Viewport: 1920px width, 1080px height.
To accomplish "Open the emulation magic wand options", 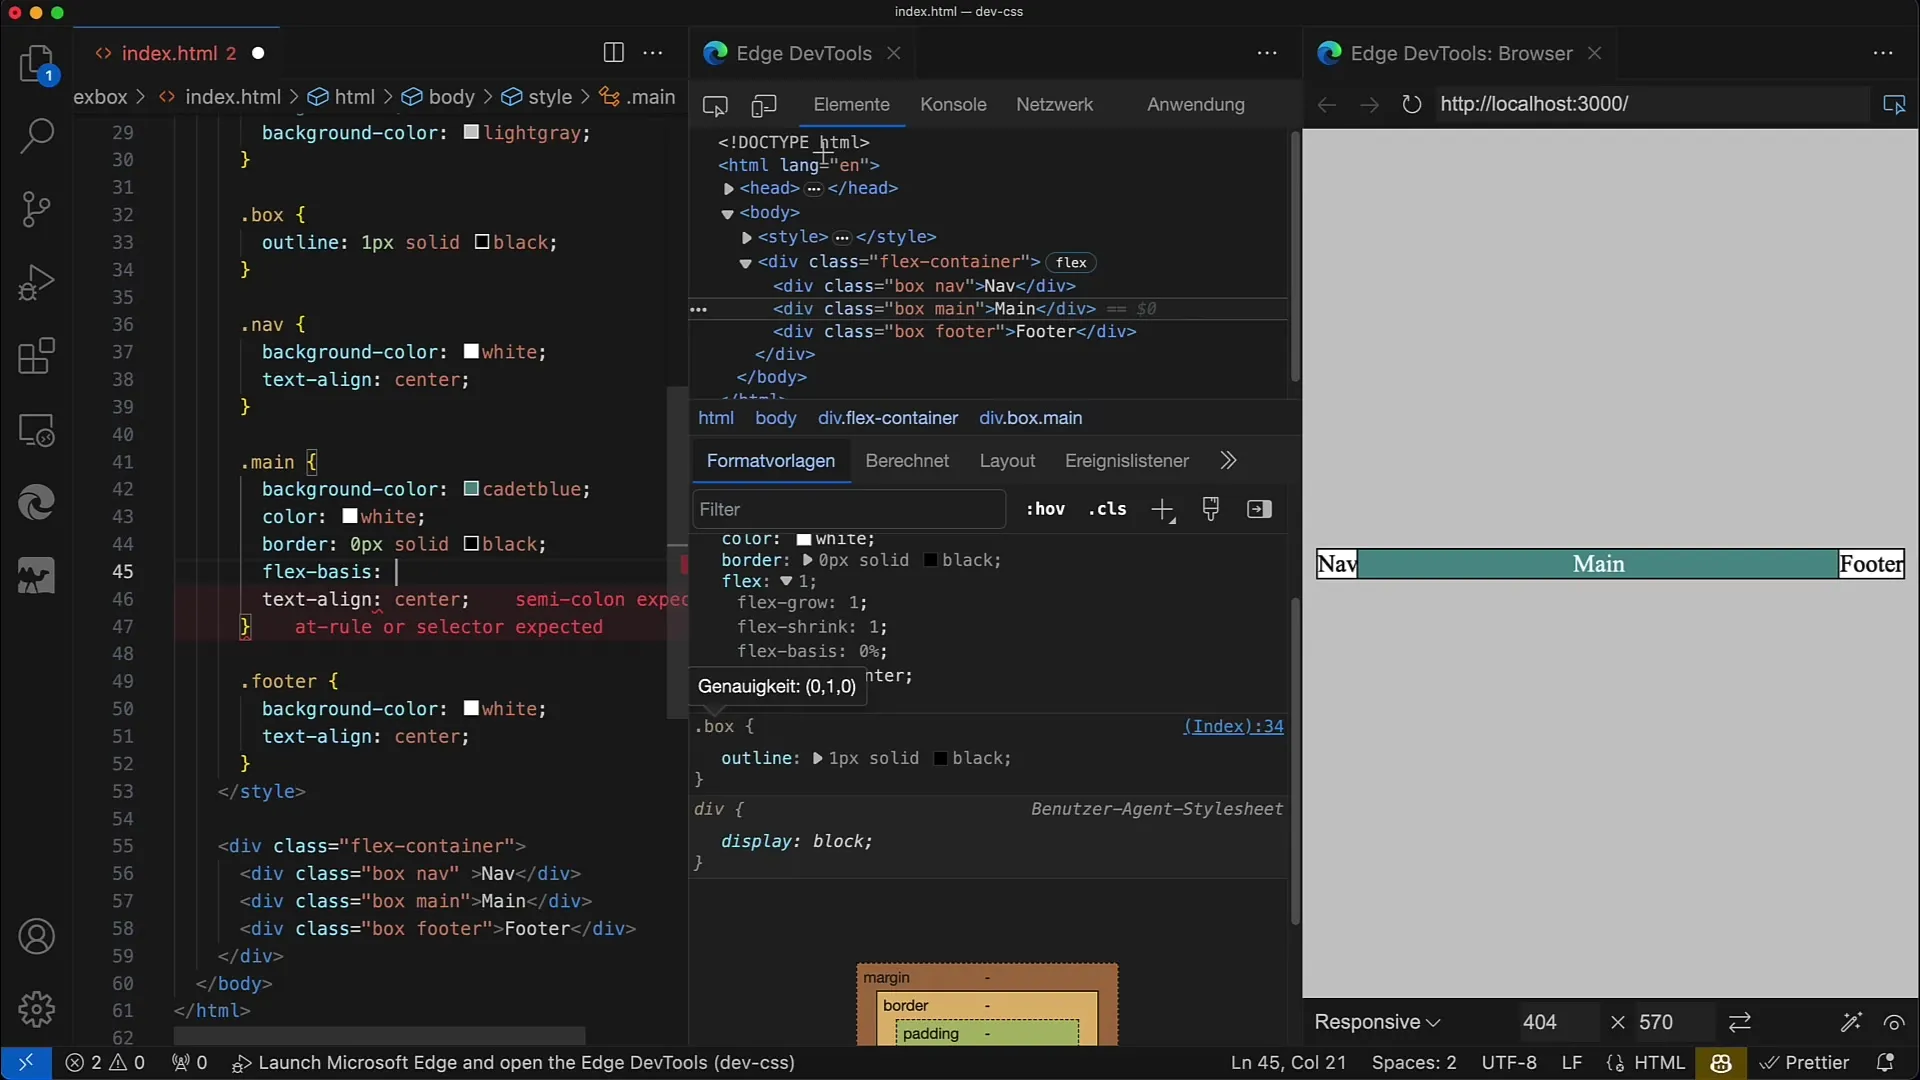I will click(1851, 1022).
